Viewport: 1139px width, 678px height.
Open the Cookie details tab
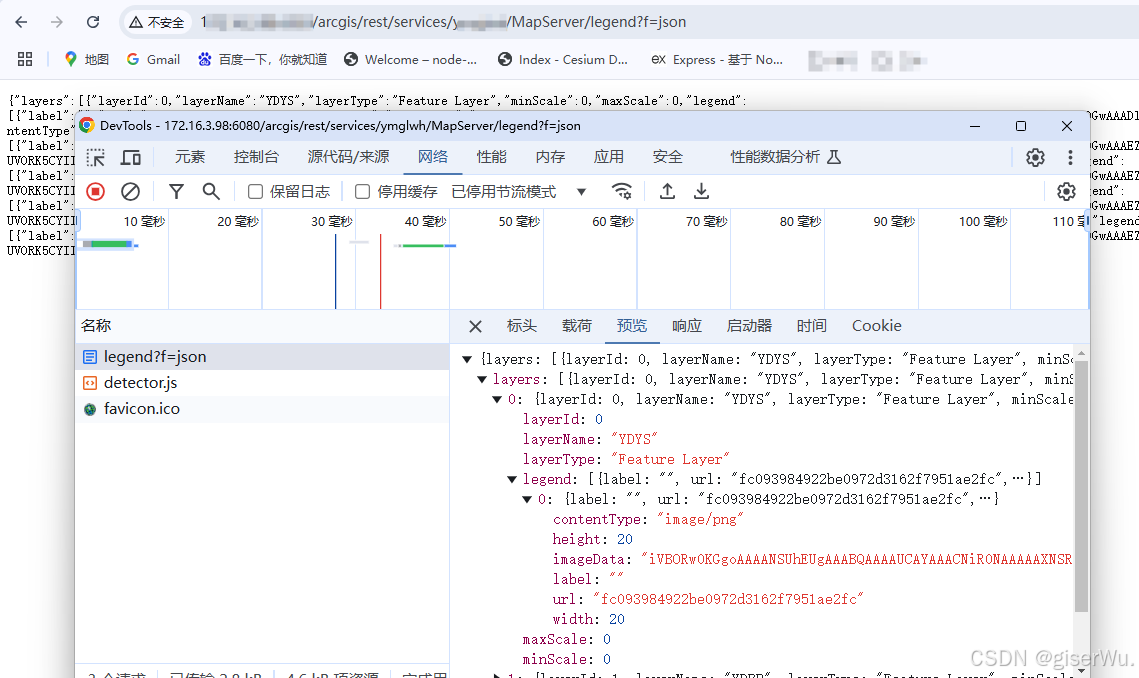pos(877,326)
